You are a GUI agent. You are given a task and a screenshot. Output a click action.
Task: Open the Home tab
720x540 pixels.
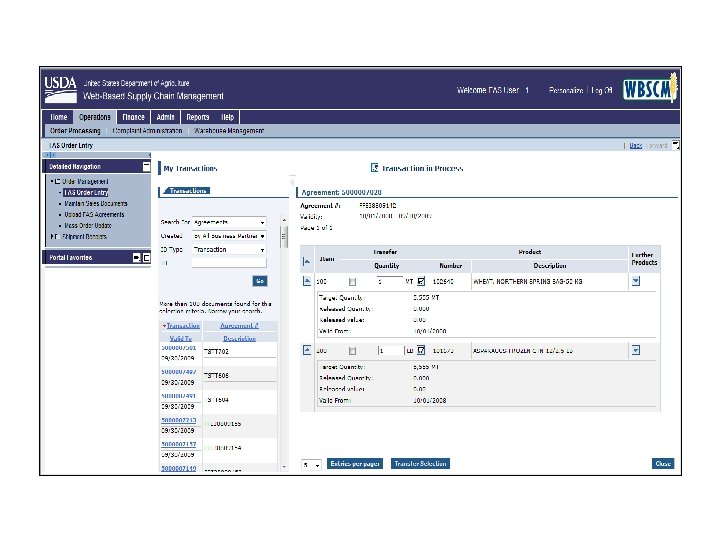tap(58, 117)
